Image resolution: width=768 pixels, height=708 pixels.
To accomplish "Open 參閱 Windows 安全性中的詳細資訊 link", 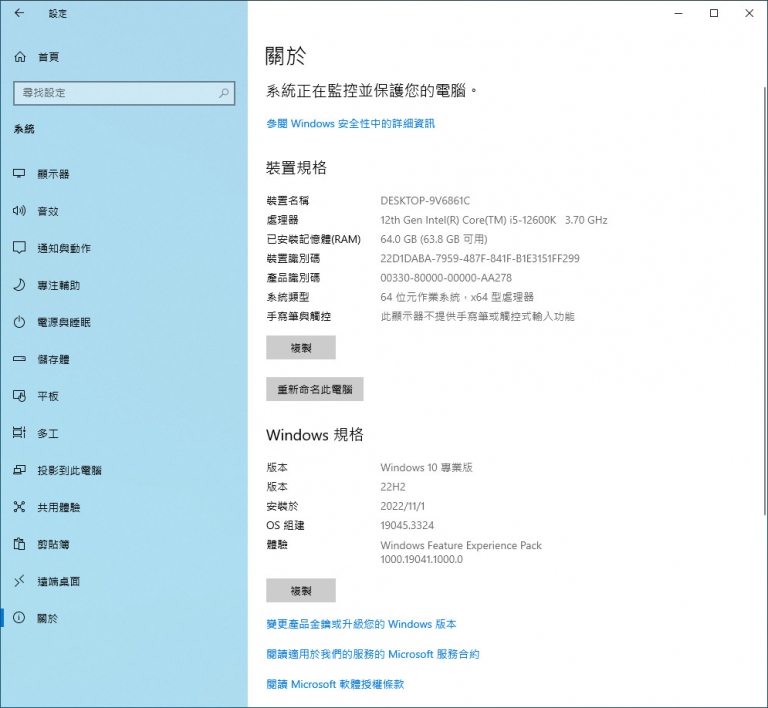I will [350, 124].
